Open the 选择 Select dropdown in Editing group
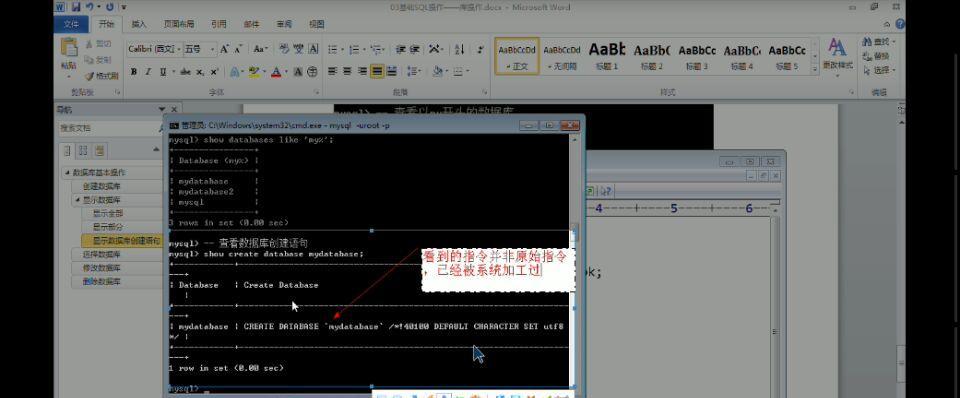 pyautogui.click(x=879, y=70)
